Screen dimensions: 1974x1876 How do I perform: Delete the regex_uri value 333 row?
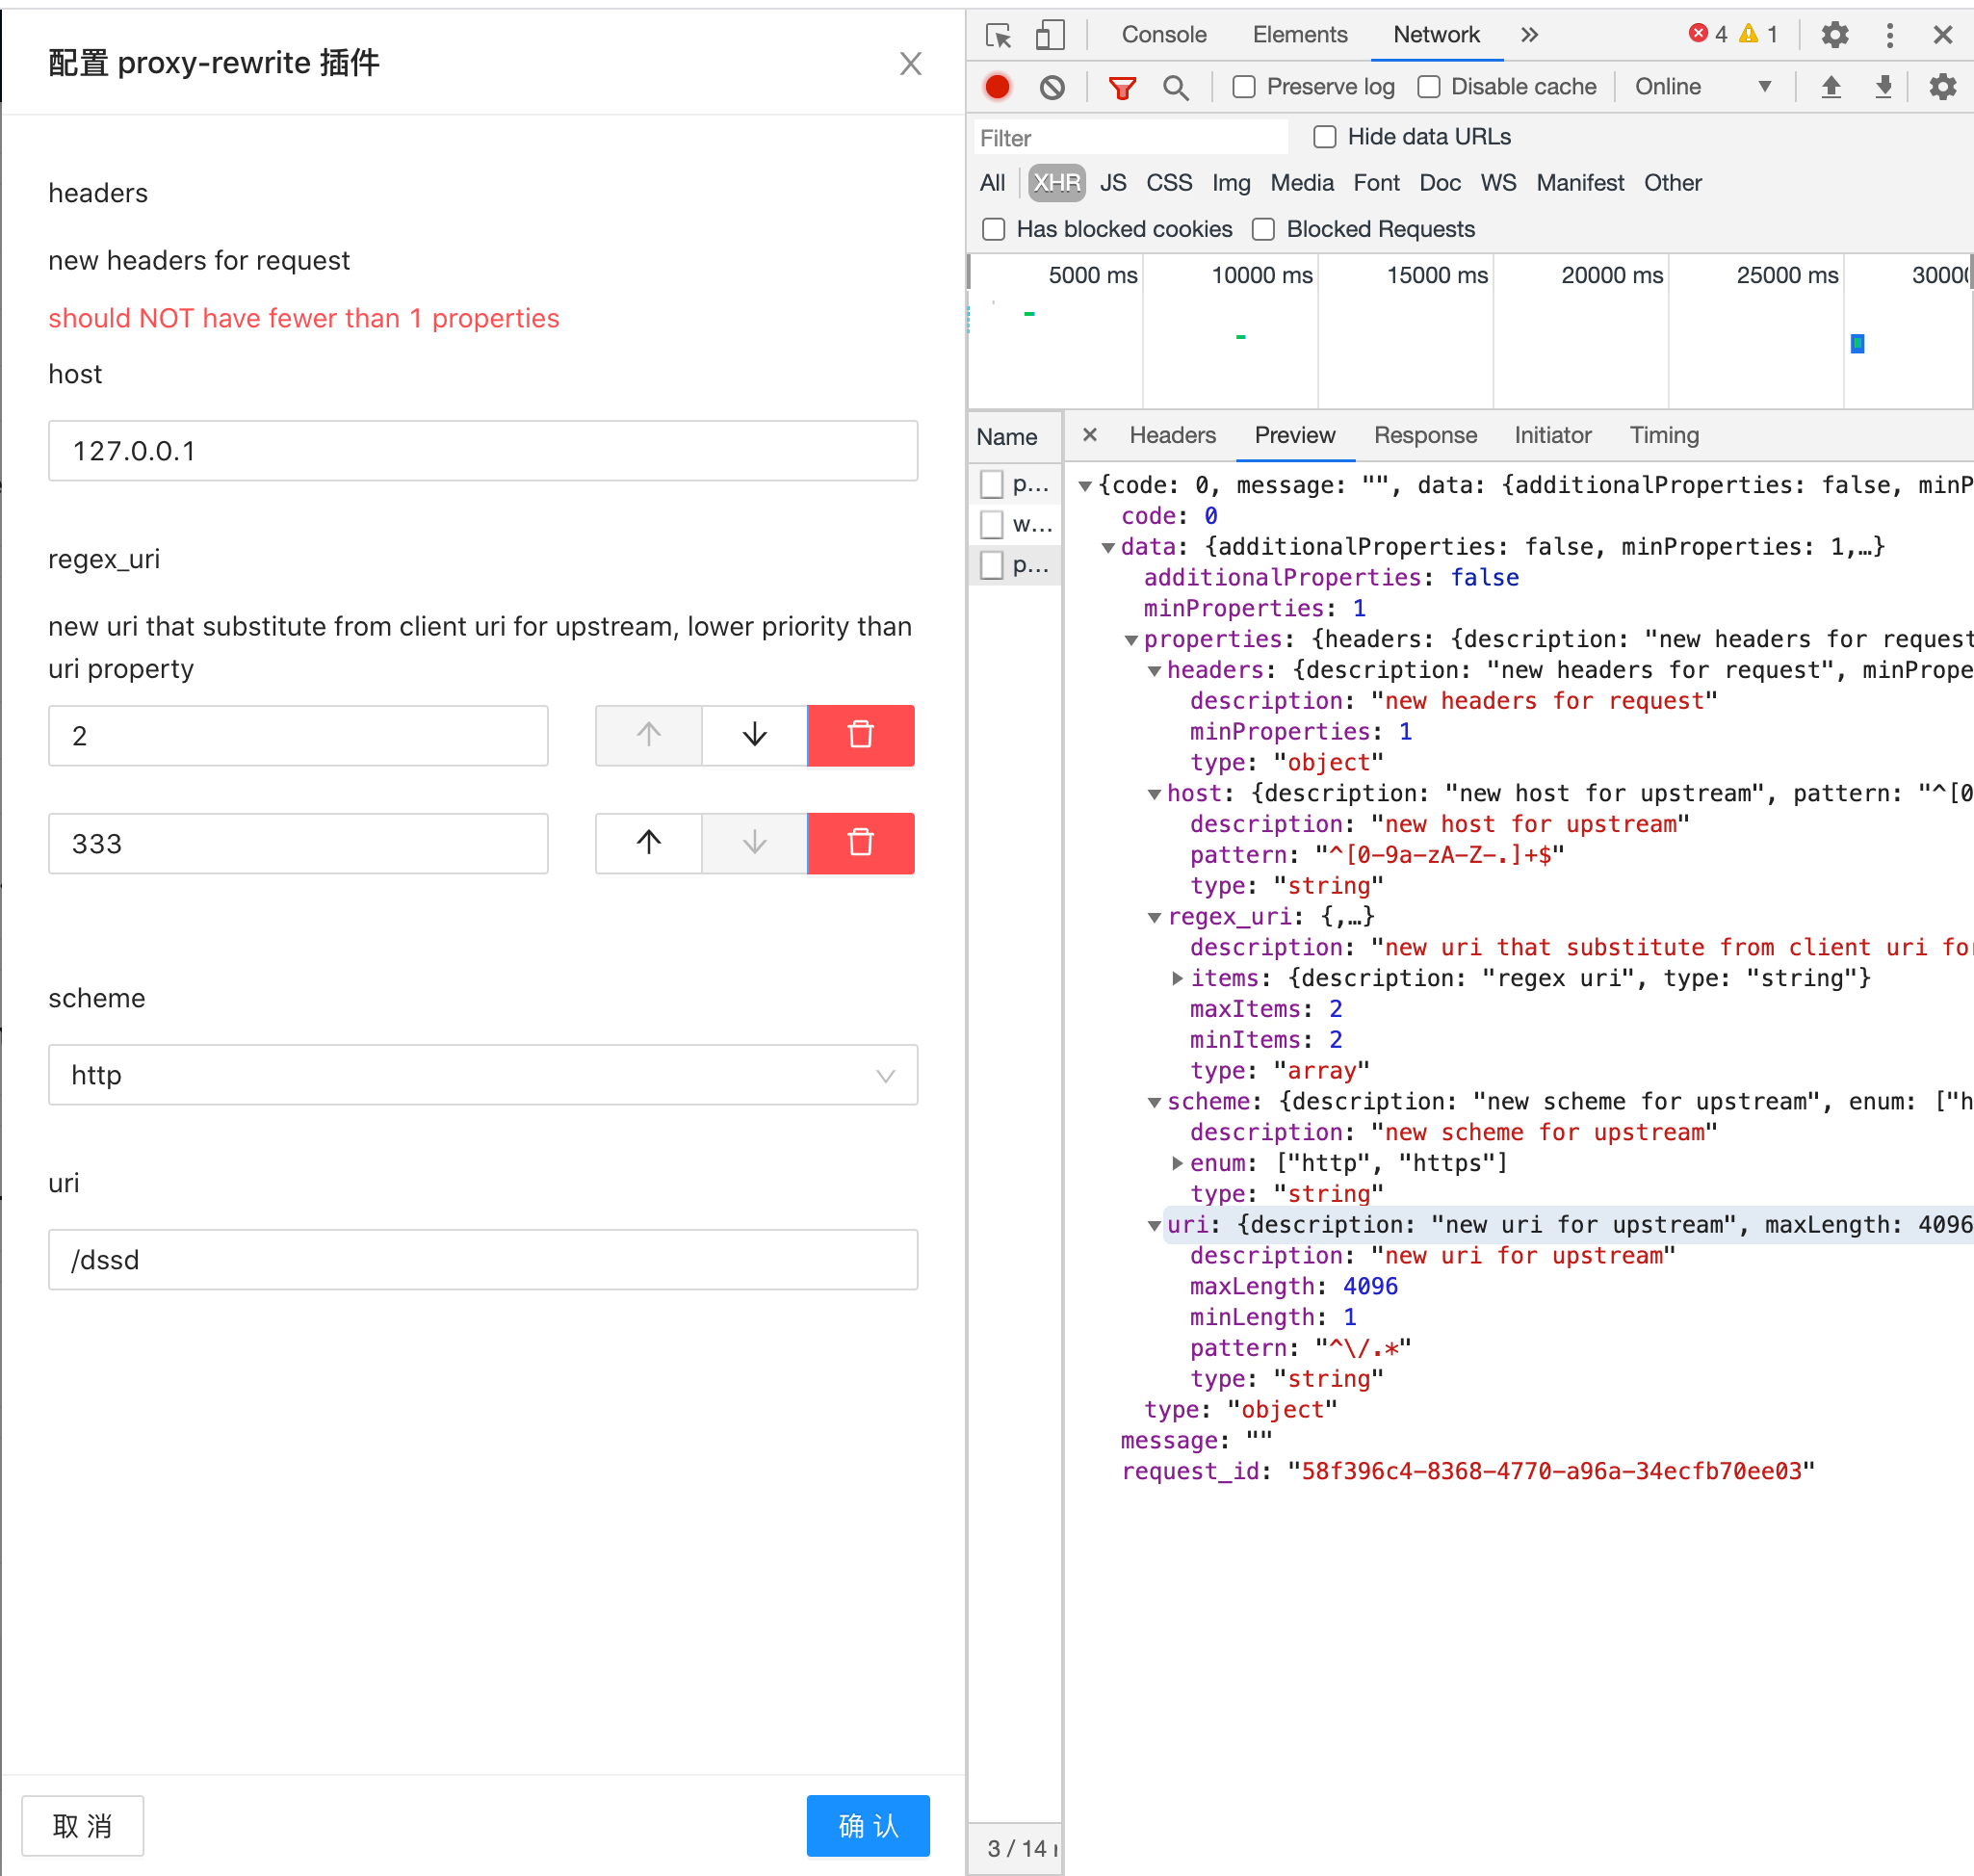click(861, 843)
